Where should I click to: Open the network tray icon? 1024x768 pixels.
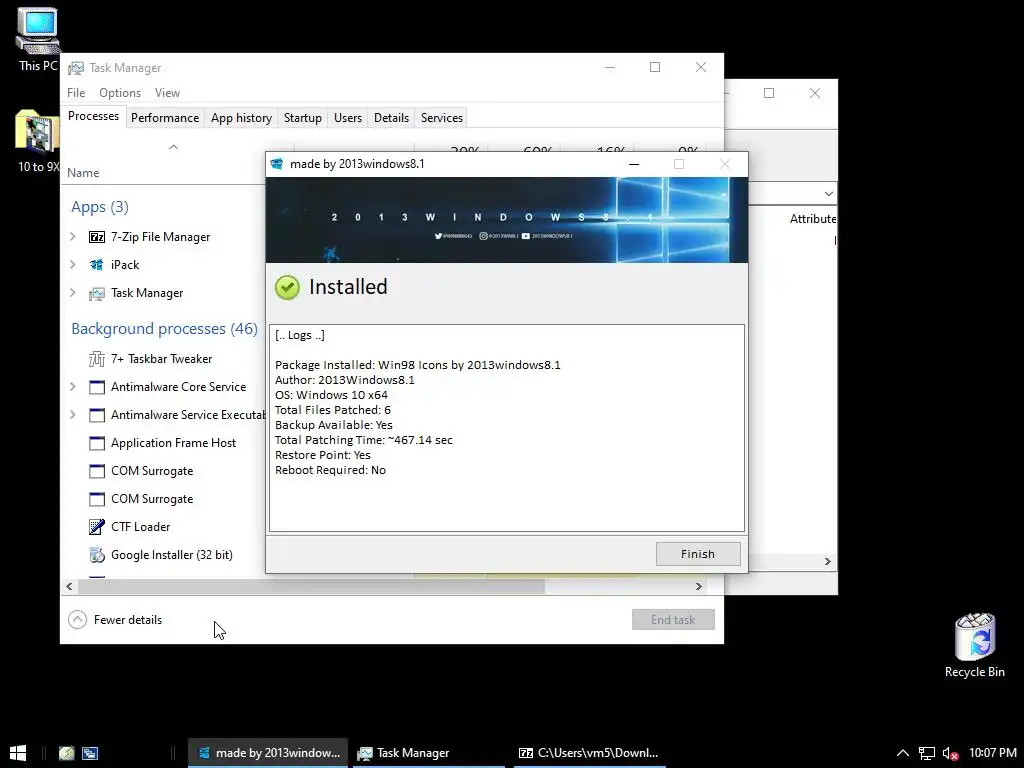tap(927, 753)
